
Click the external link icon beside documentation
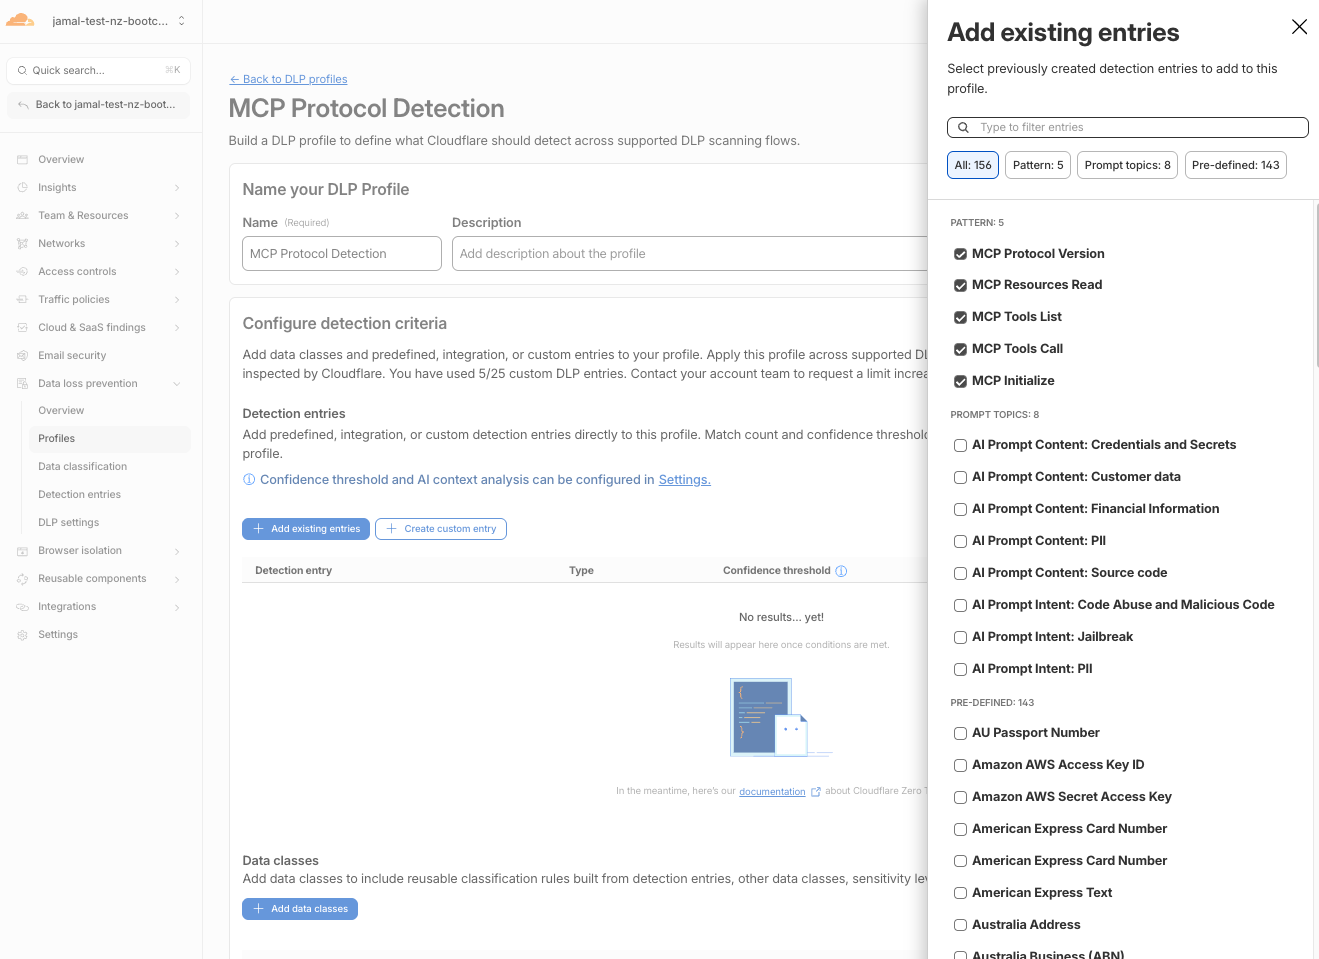click(x=816, y=792)
